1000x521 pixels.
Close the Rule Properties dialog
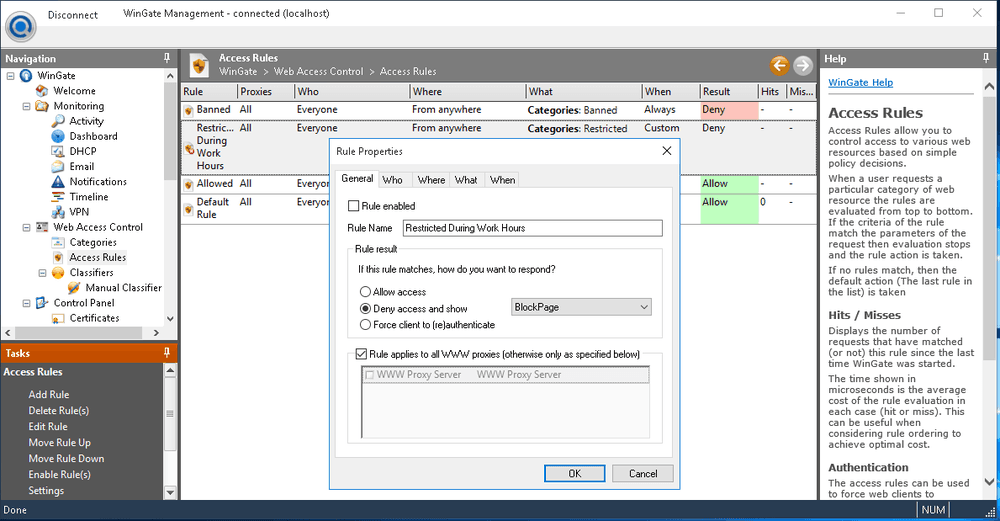pos(666,151)
